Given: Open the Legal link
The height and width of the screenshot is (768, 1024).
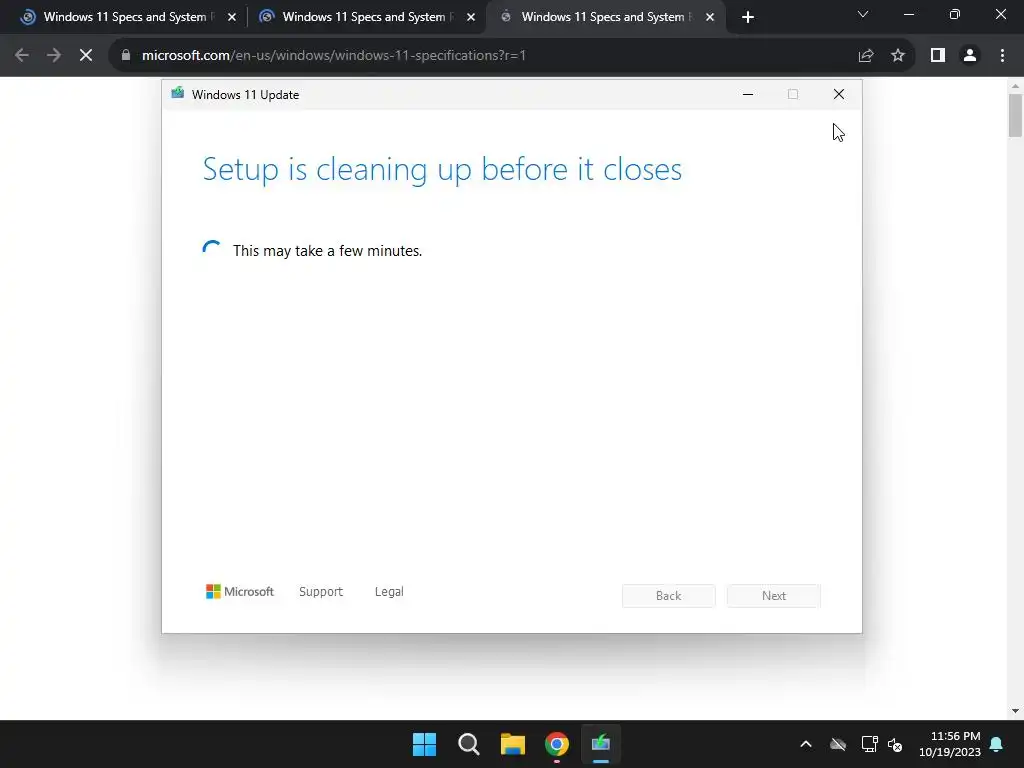Looking at the screenshot, I should click(x=389, y=592).
